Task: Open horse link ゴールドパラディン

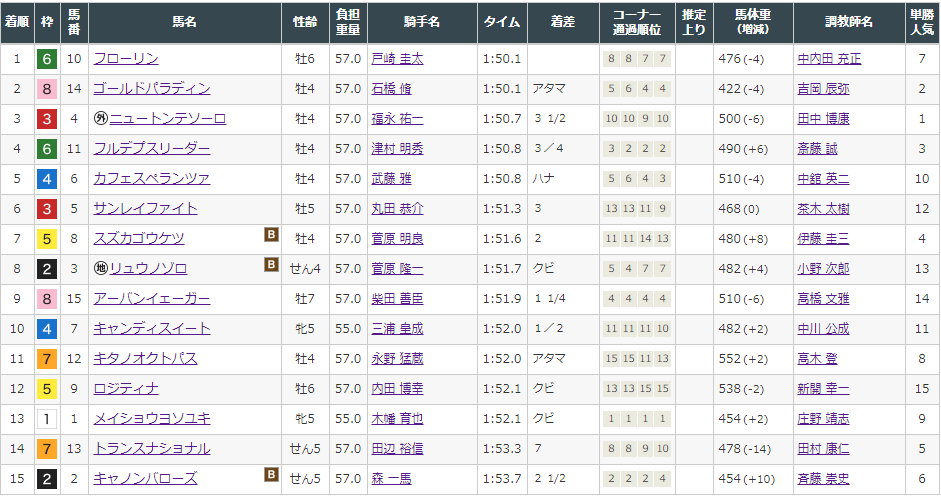Action: pos(152,89)
